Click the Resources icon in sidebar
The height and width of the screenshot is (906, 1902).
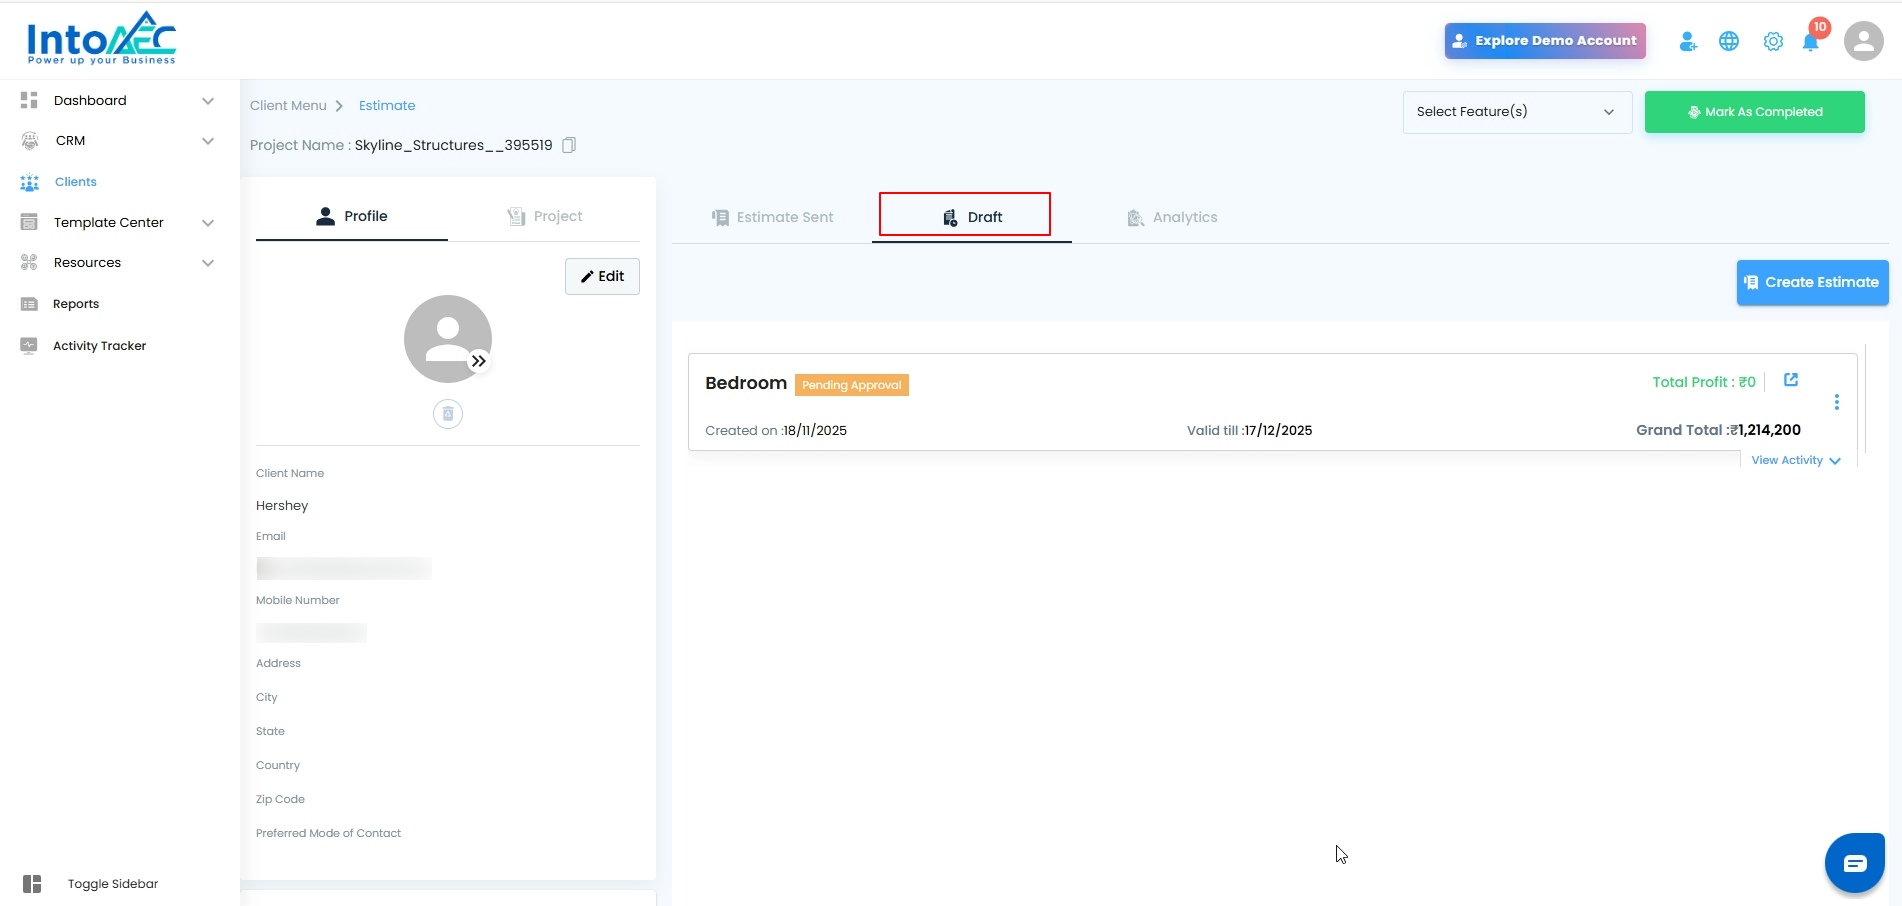click(29, 262)
